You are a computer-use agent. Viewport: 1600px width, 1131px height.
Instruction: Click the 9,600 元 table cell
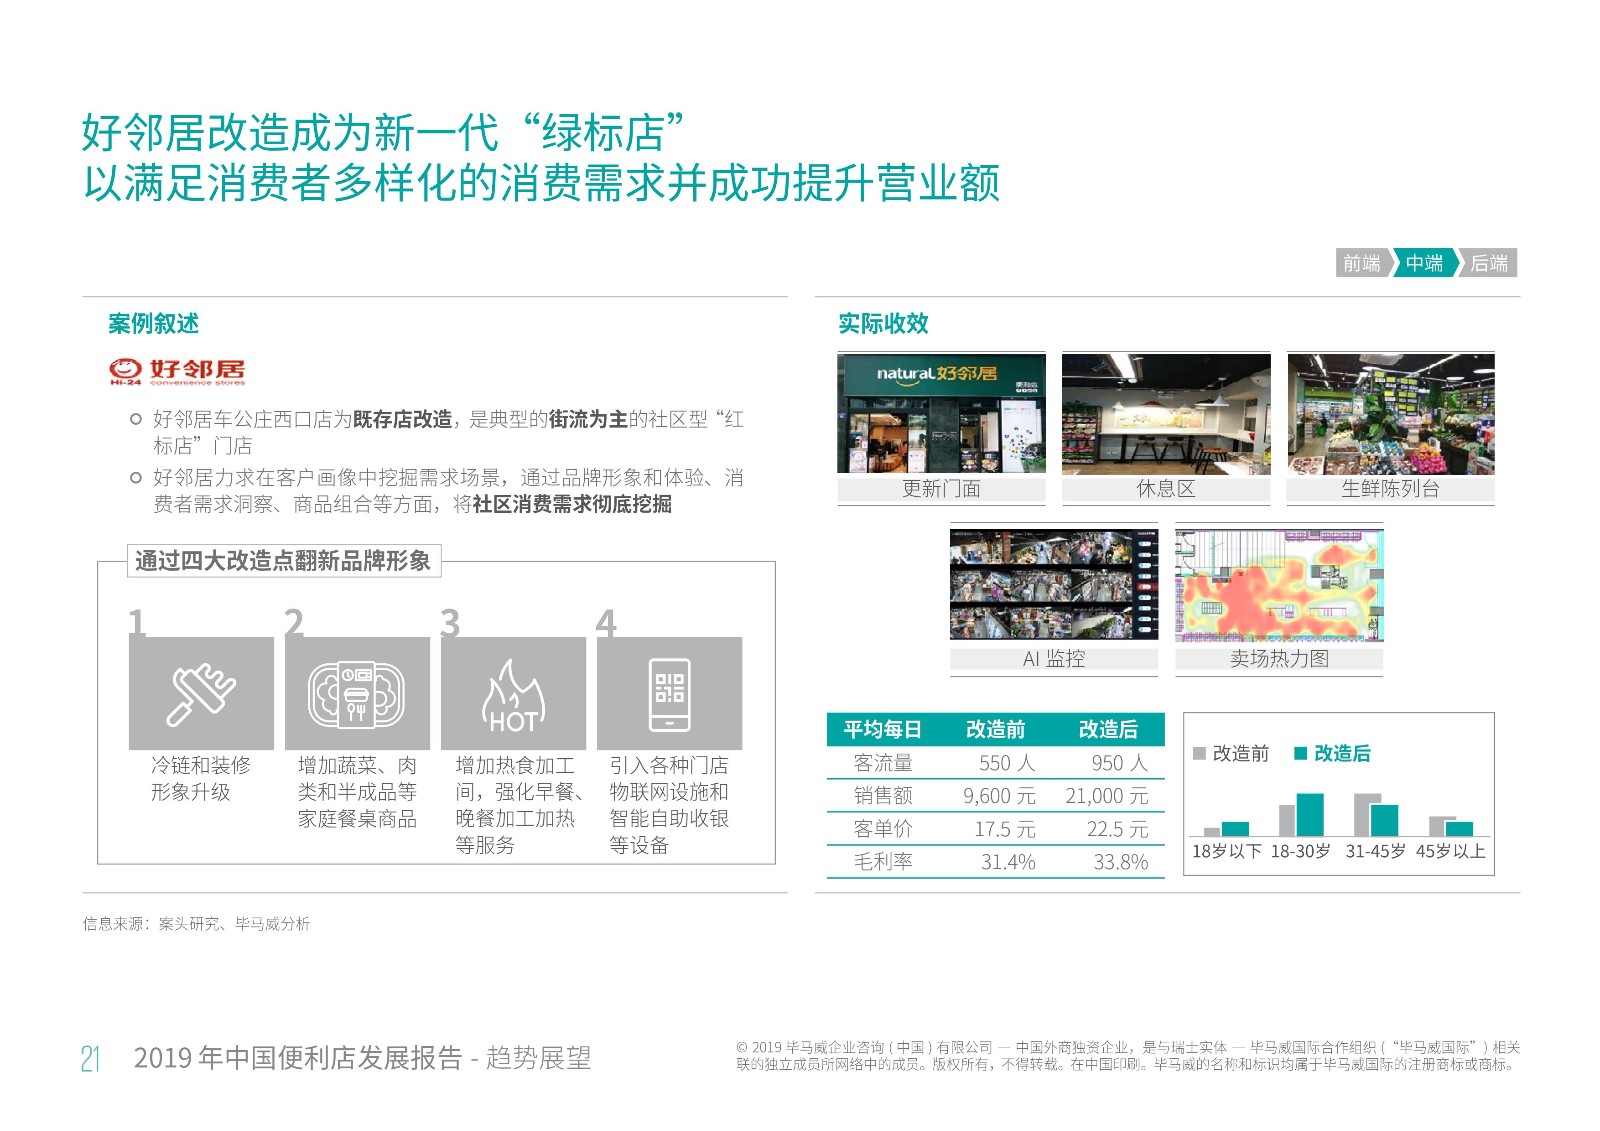999,796
